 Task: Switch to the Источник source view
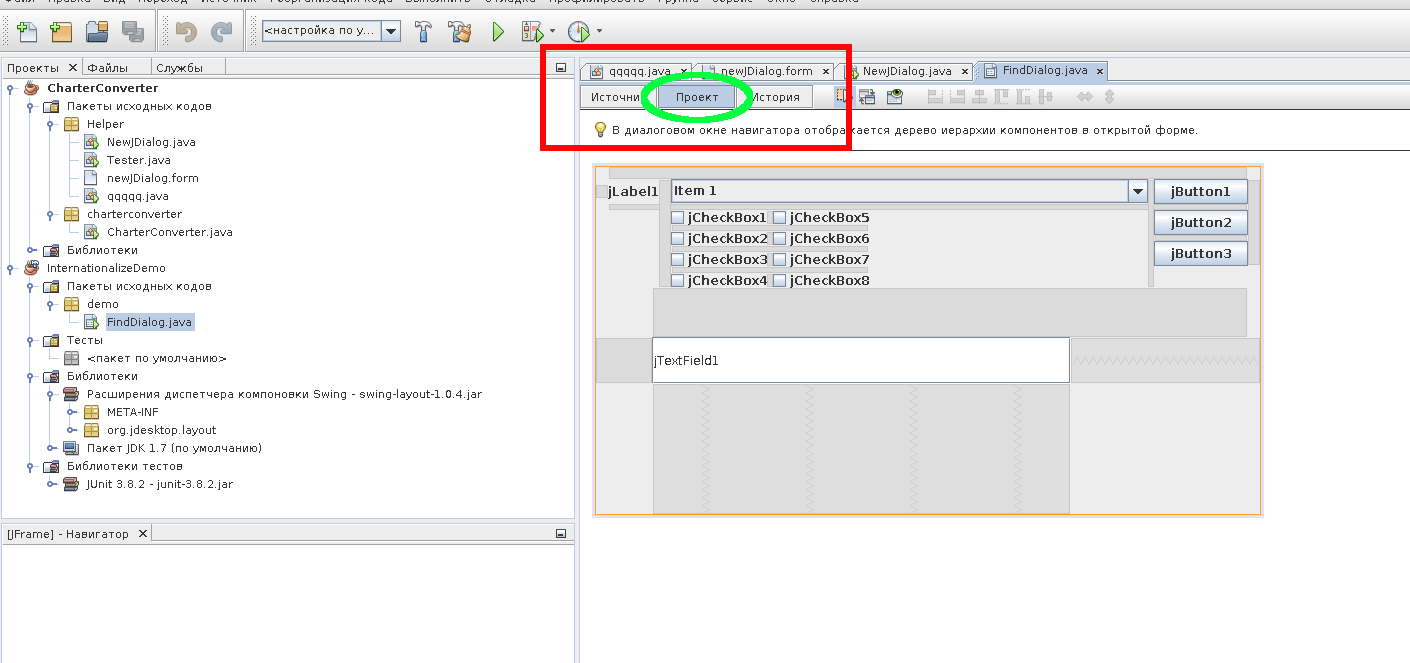click(616, 97)
